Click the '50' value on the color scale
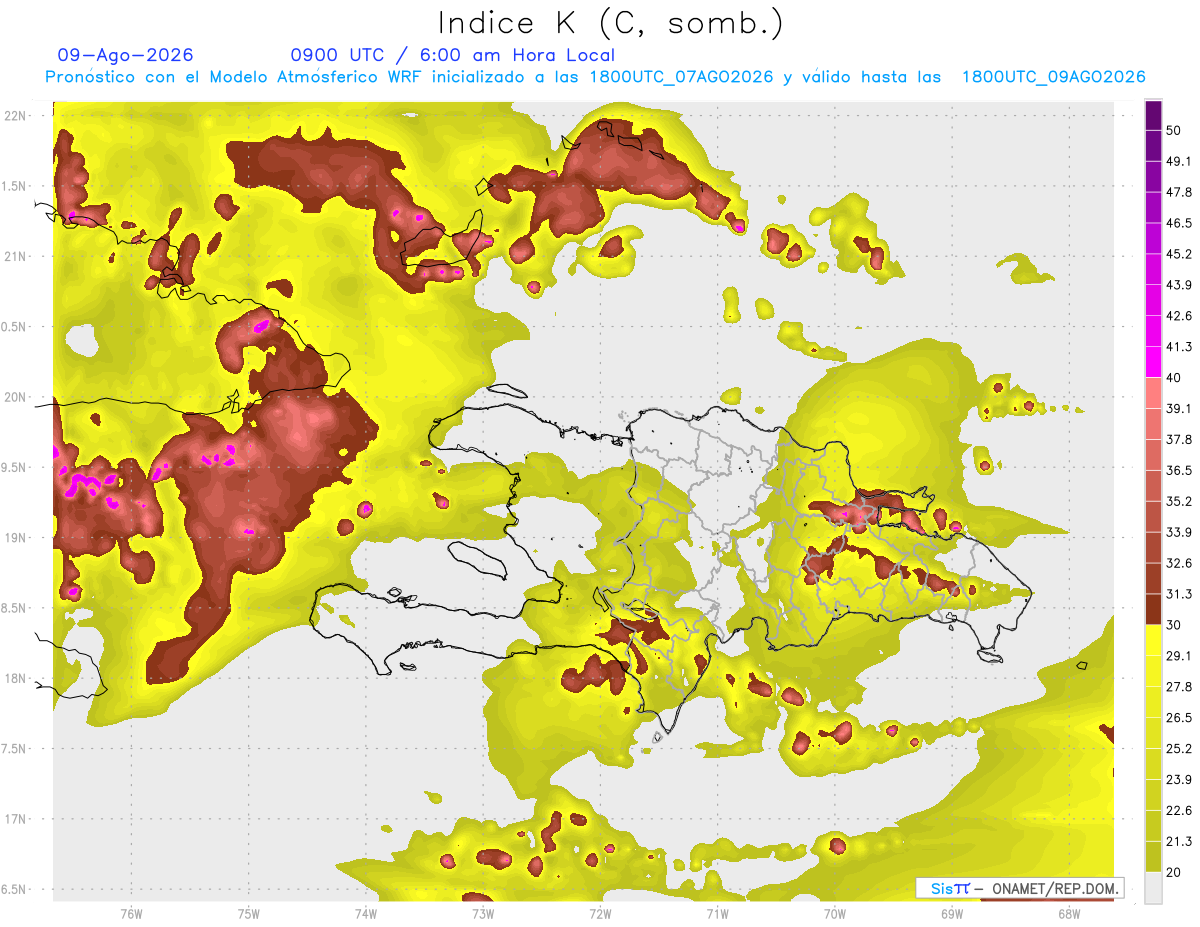Screen dimensions: 1200x927 (x=1175, y=130)
